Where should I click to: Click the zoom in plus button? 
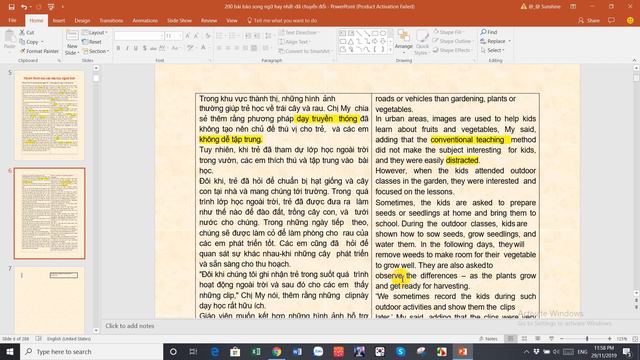tap(609, 339)
